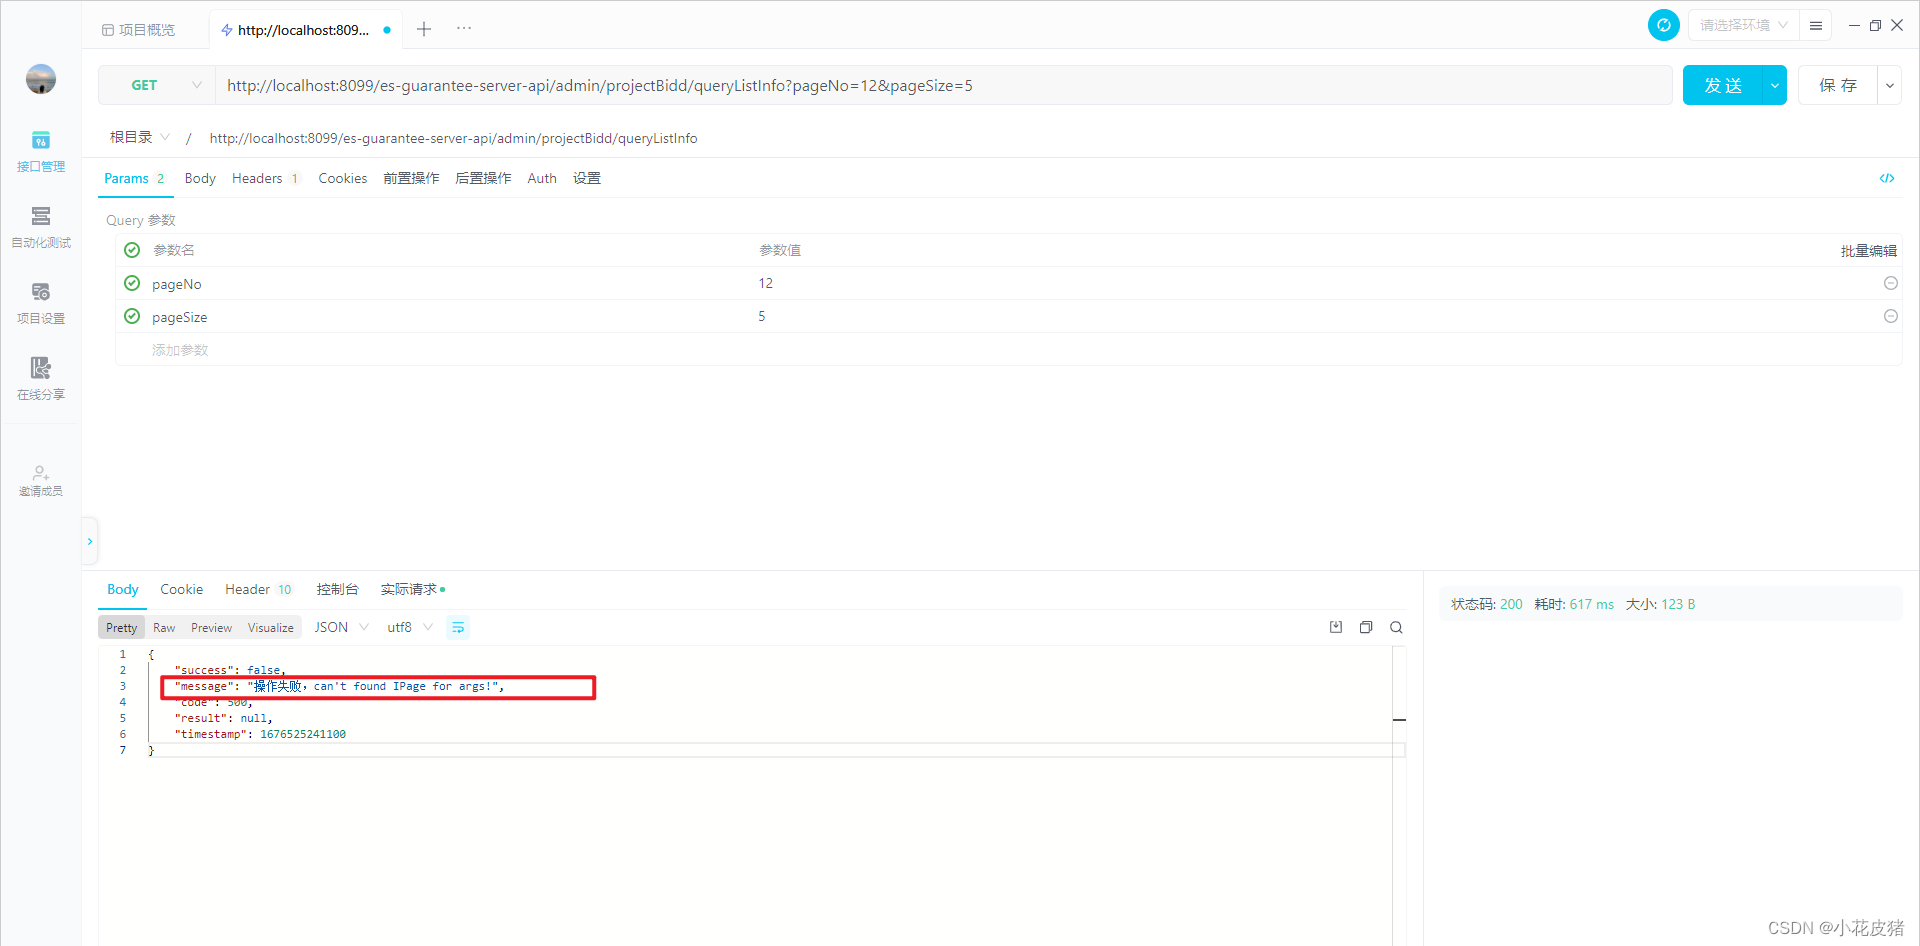This screenshot has height=946, width=1920.
Task: Open the 根目录 folder dropdown
Action: [139, 137]
